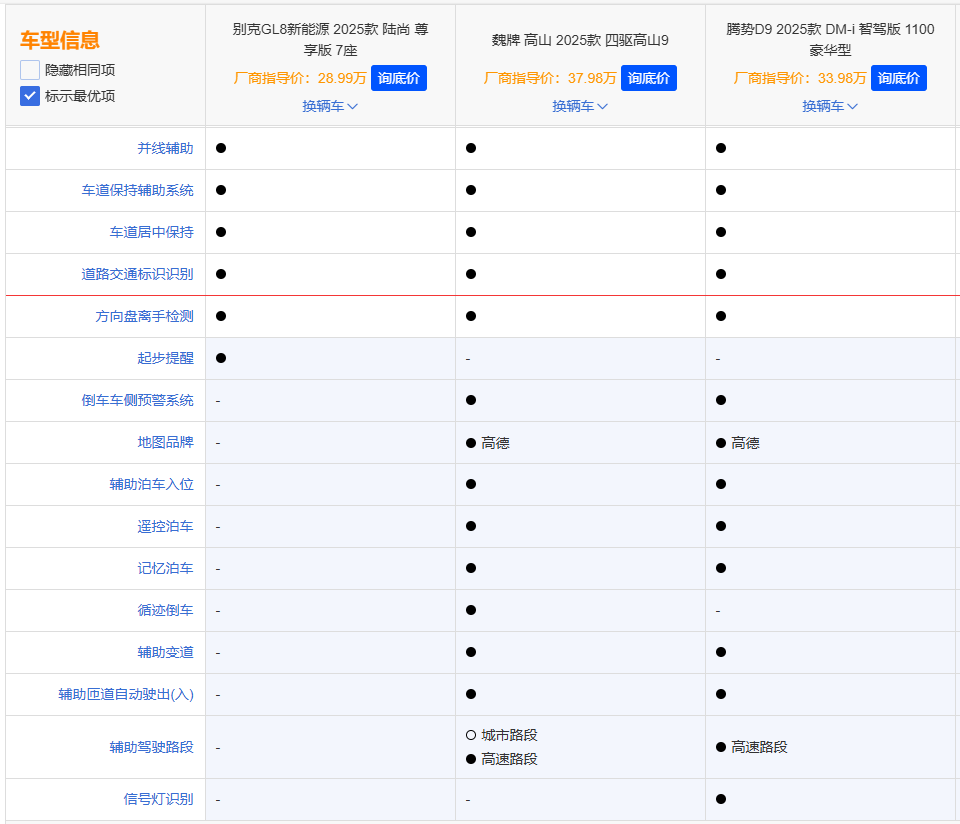Click the 车道保持辅助系统 parameter link
960x824 pixels.
click(x=138, y=190)
